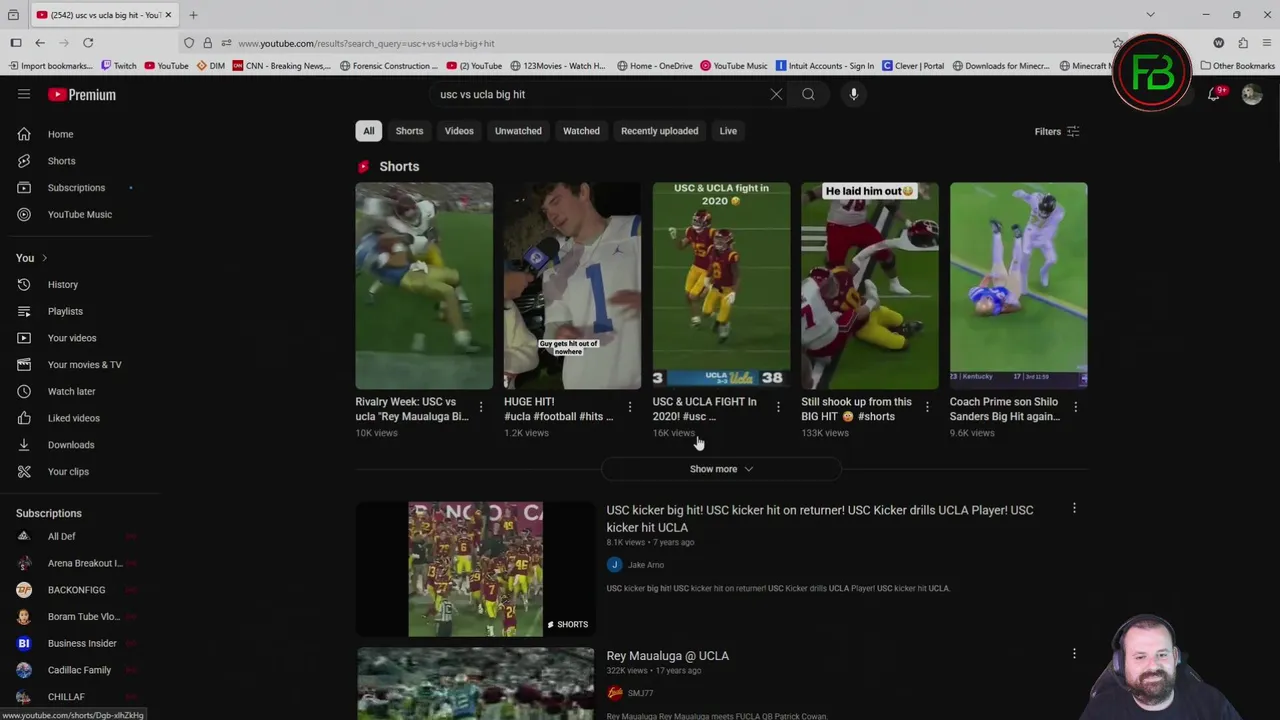Open the YouTube hamburger guide menu
This screenshot has width=1280, height=720.
coord(24,94)
